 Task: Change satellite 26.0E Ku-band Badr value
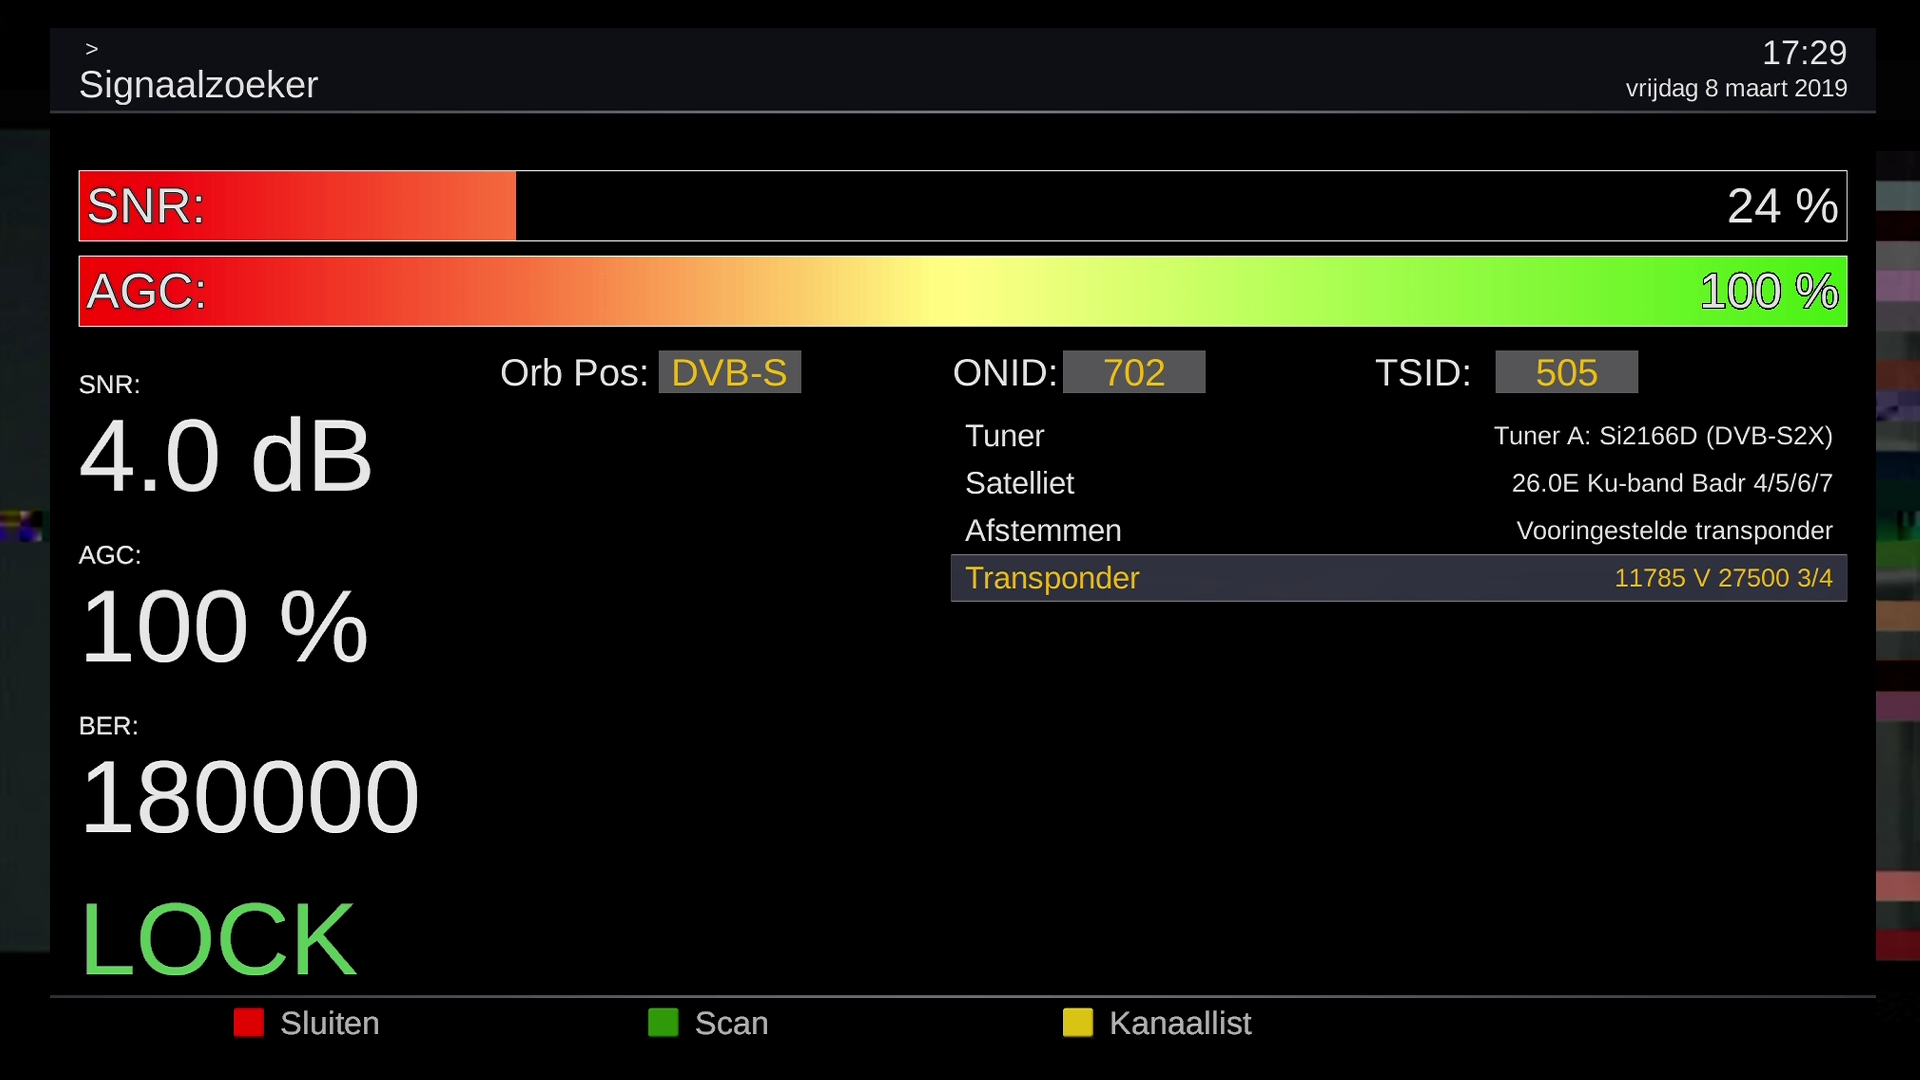(x=1671, y=483)
